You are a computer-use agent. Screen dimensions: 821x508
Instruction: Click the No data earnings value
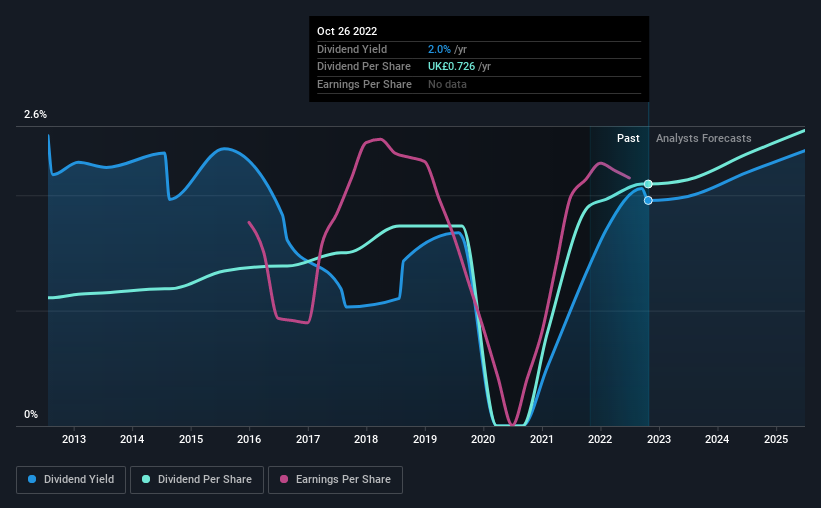pyautogui.click(x=447, y=84)
